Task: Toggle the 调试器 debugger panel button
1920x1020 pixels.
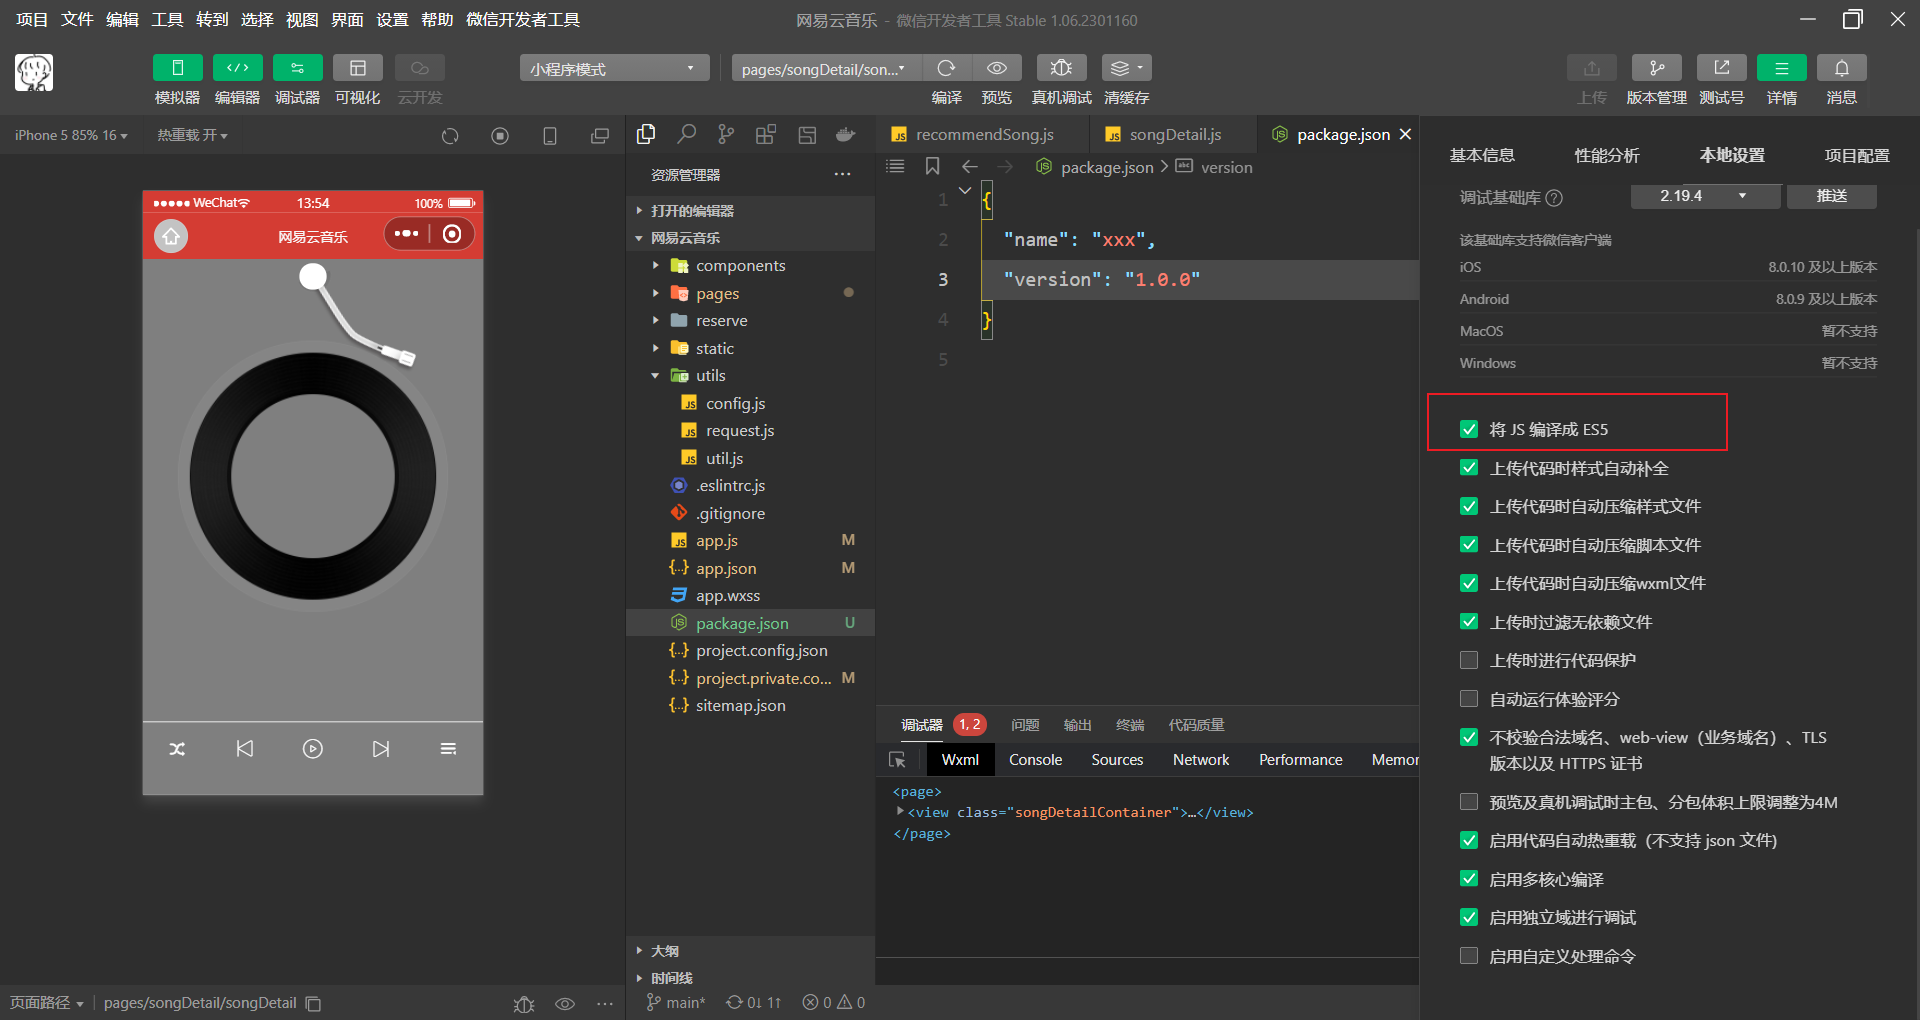Action: click(x=297, y=68)
